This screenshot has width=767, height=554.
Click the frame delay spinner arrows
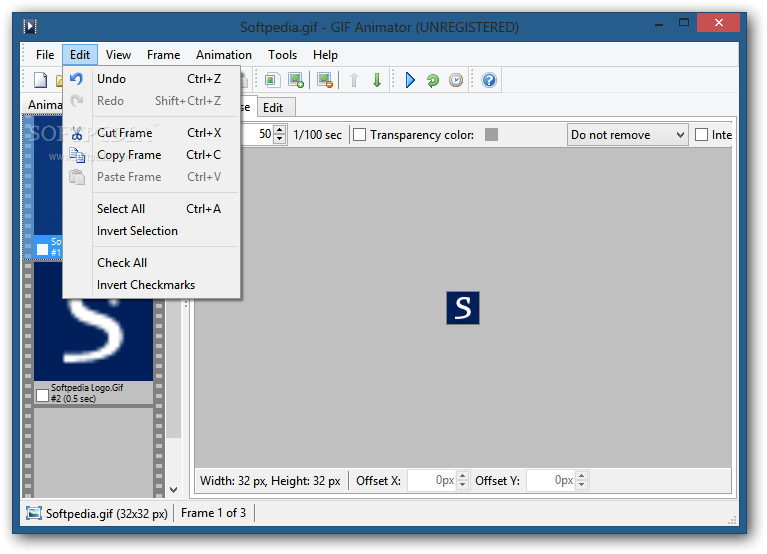tap(280, 135)
